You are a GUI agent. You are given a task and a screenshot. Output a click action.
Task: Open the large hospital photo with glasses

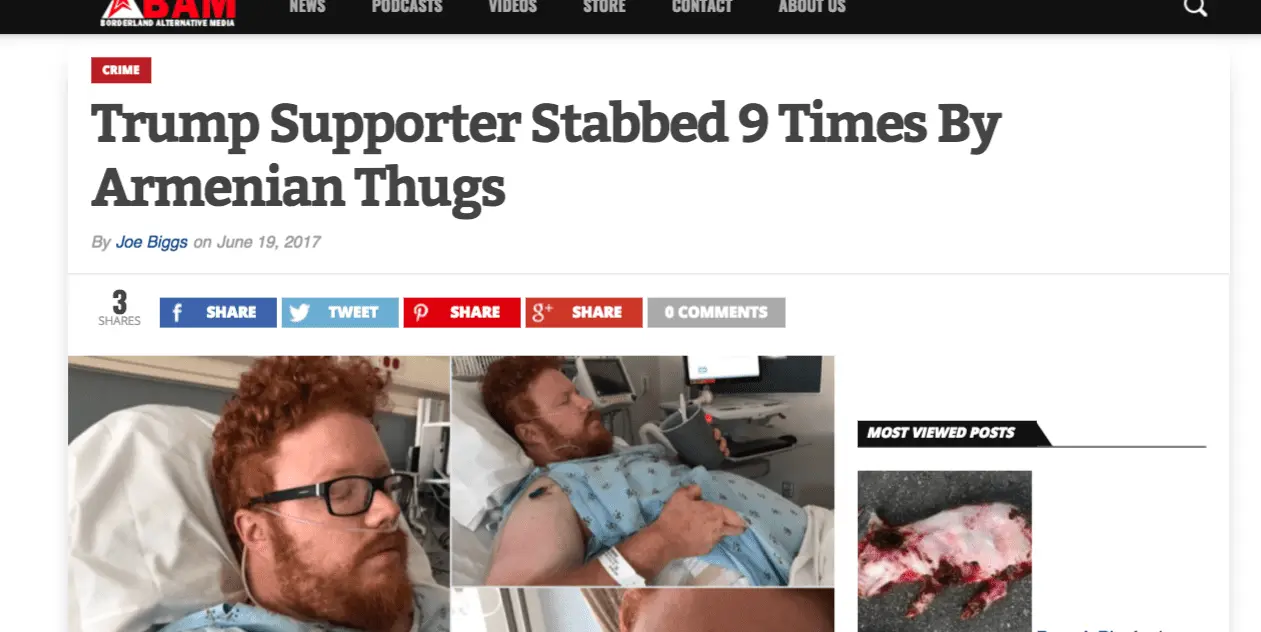pyautogui.click(x=259, y=494)
